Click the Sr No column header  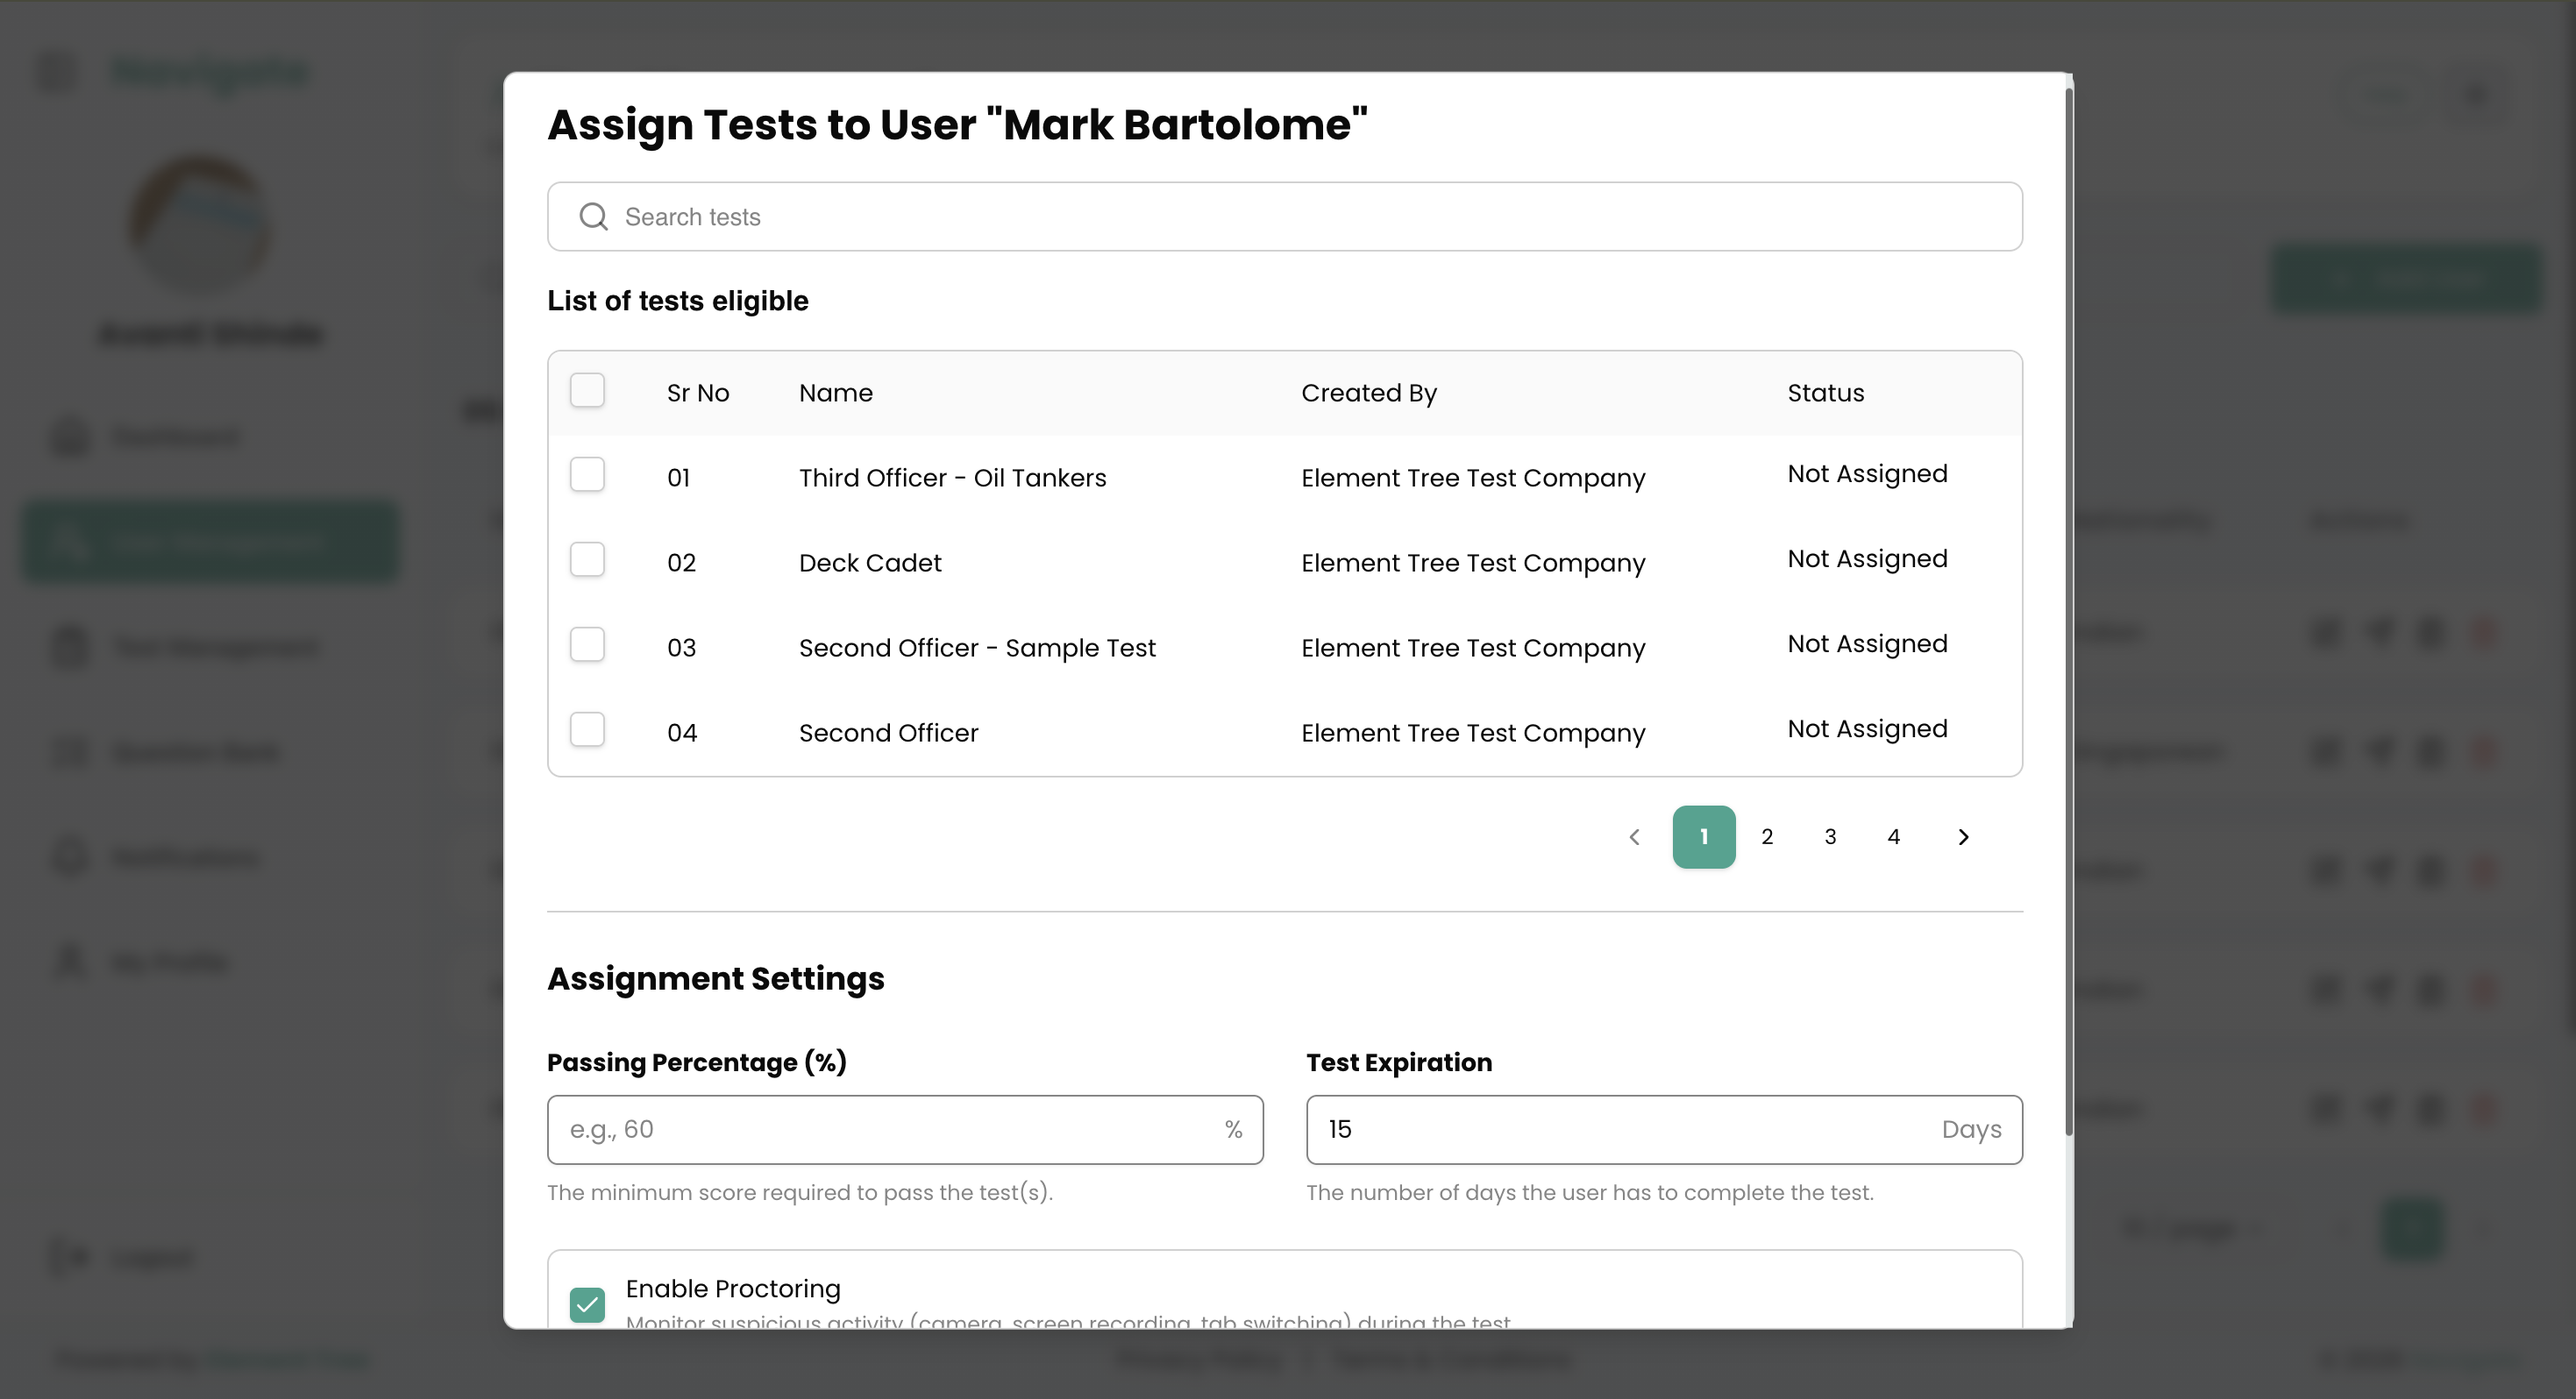coord(698,392)
